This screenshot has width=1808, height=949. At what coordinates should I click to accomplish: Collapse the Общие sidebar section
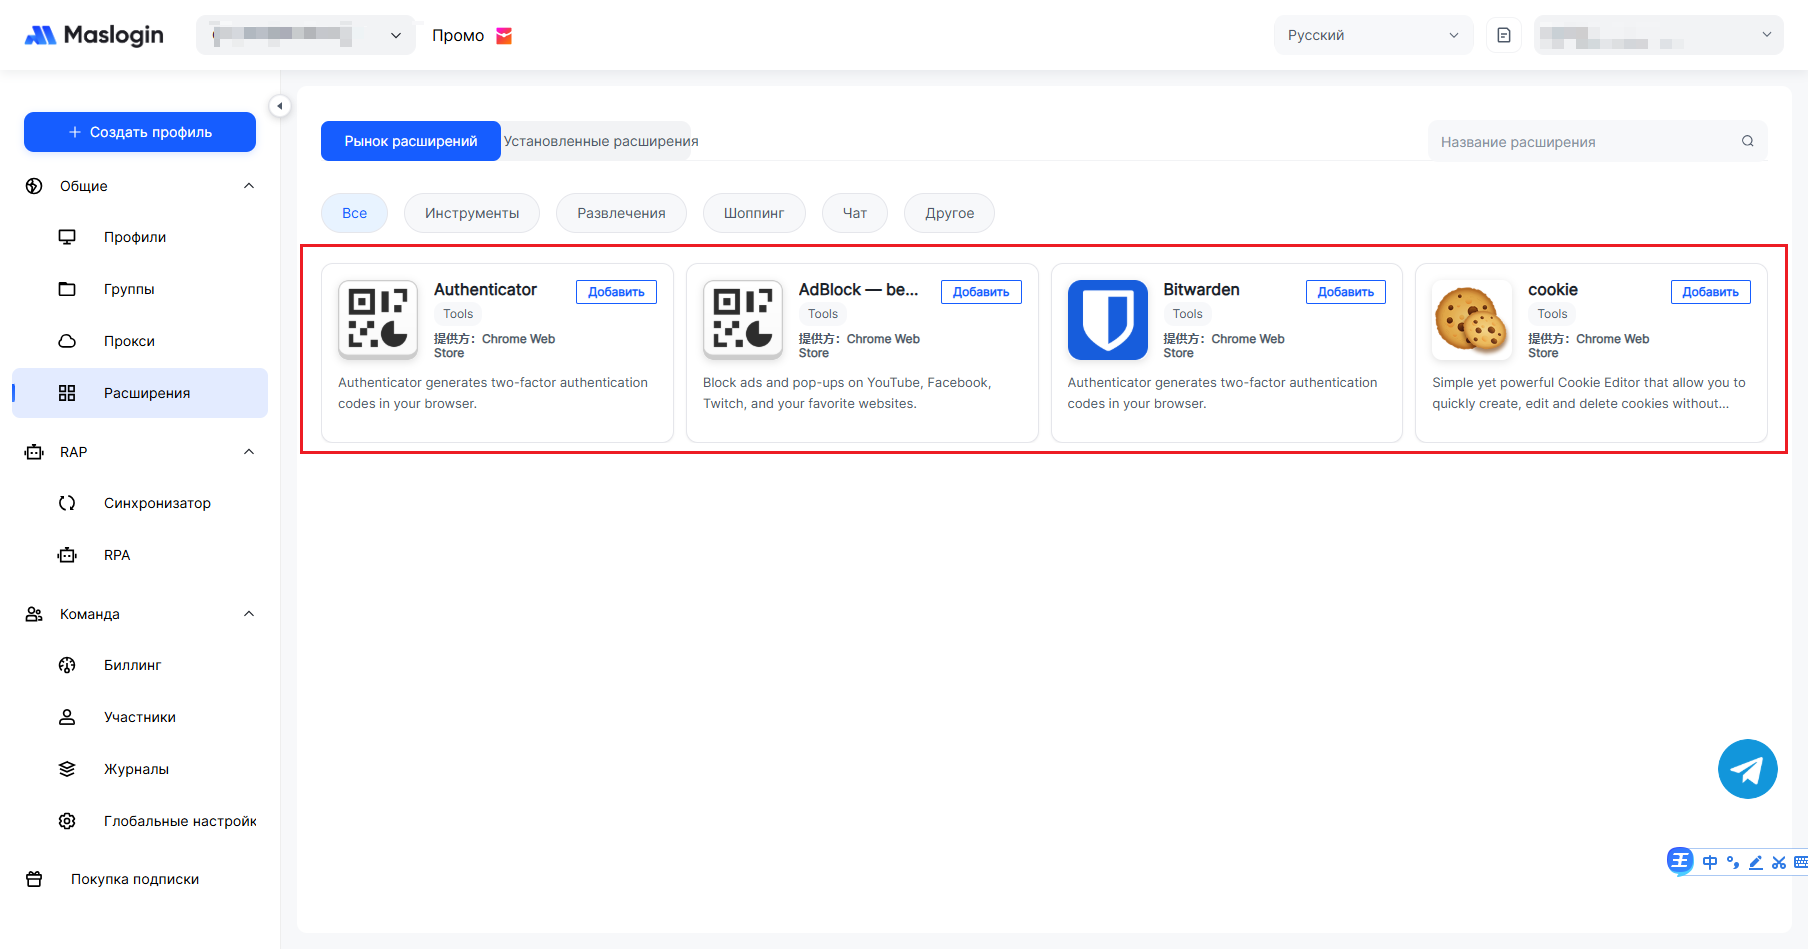249,186
